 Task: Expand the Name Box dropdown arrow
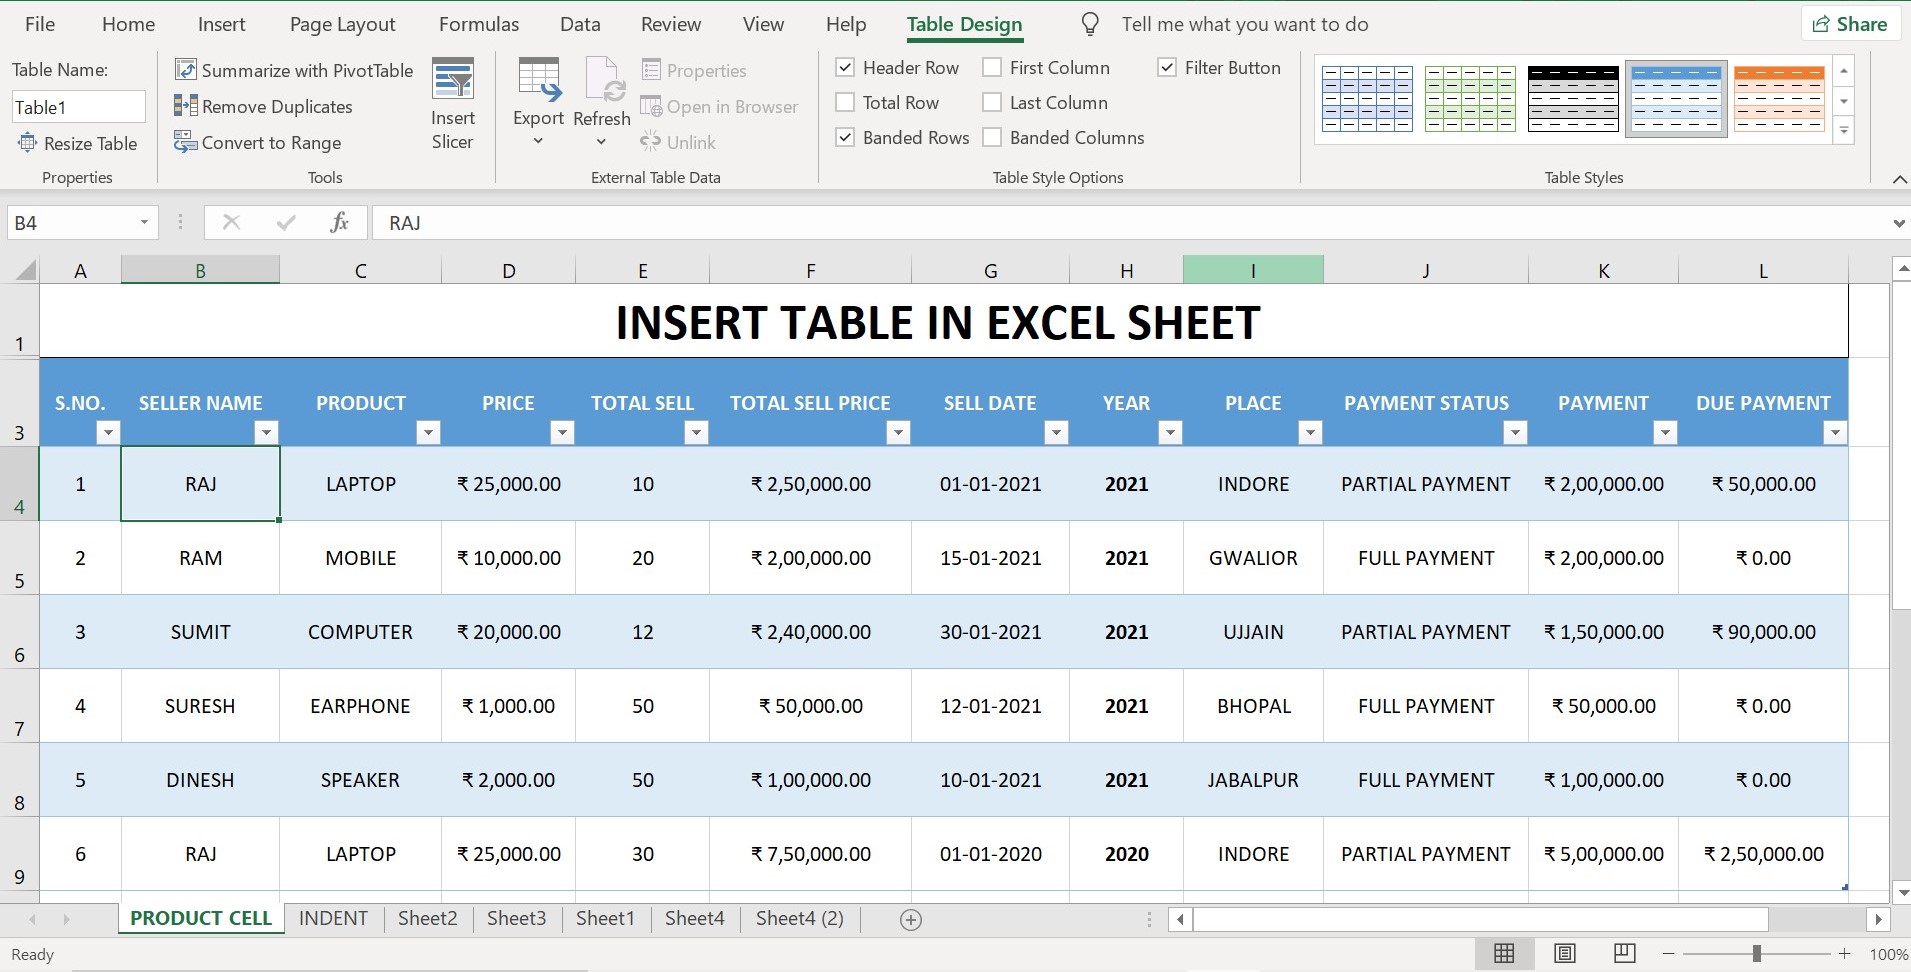144,222
